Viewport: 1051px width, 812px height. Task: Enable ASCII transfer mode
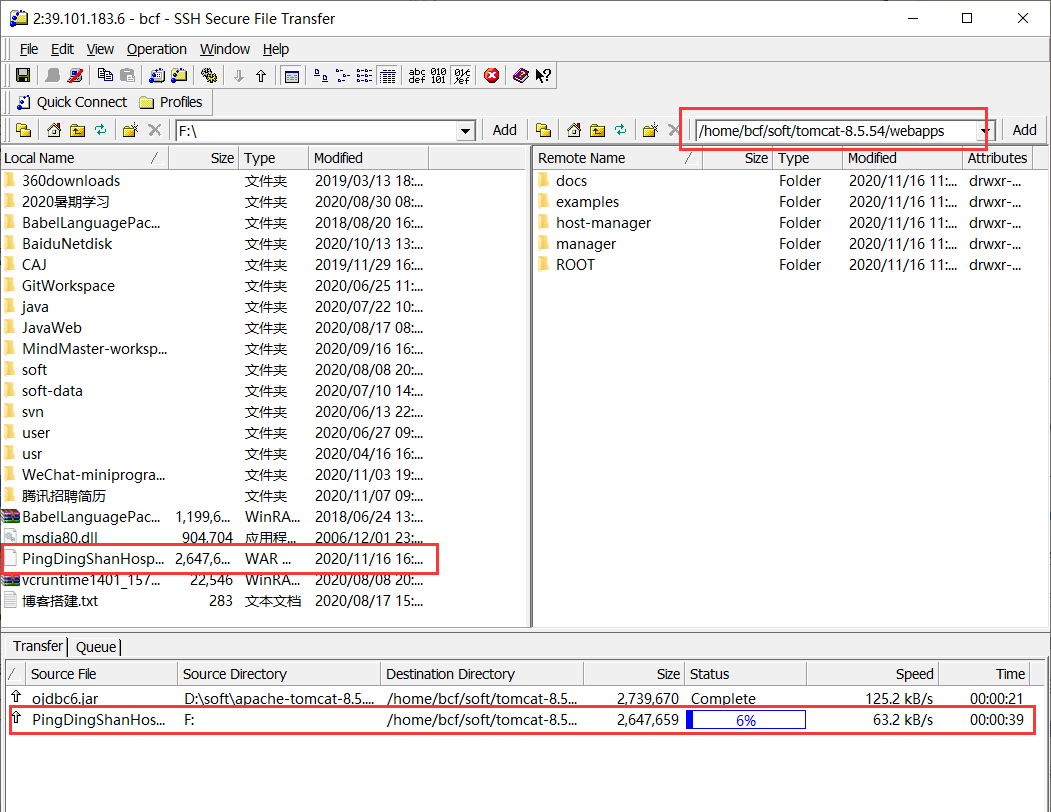pyautogui.click(x=417, y=75)
